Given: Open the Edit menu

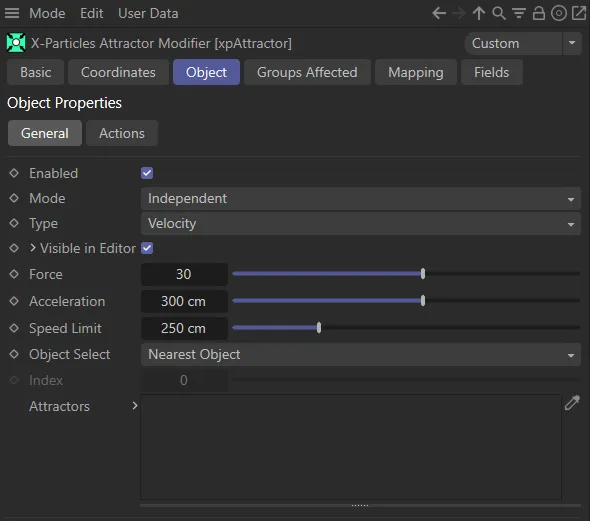Looking at the screenshot, I should (91, 14).
